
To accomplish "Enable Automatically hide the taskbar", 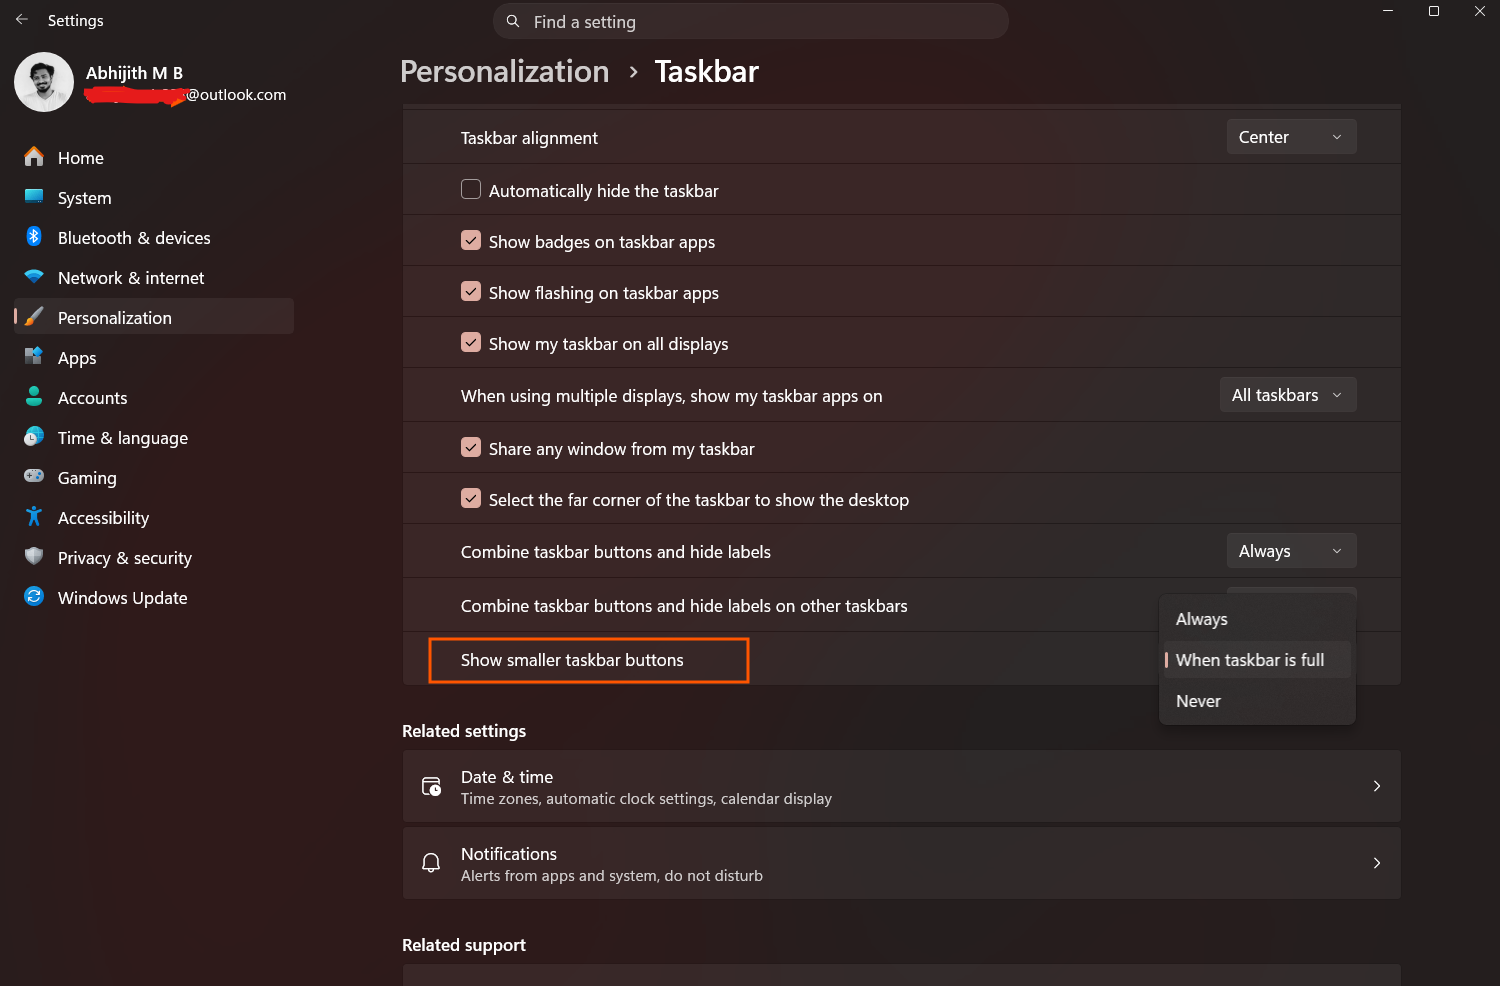I will pos(470,189).
